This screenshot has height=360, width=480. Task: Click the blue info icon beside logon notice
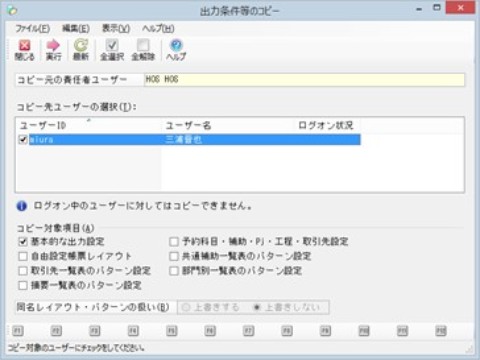22,206
